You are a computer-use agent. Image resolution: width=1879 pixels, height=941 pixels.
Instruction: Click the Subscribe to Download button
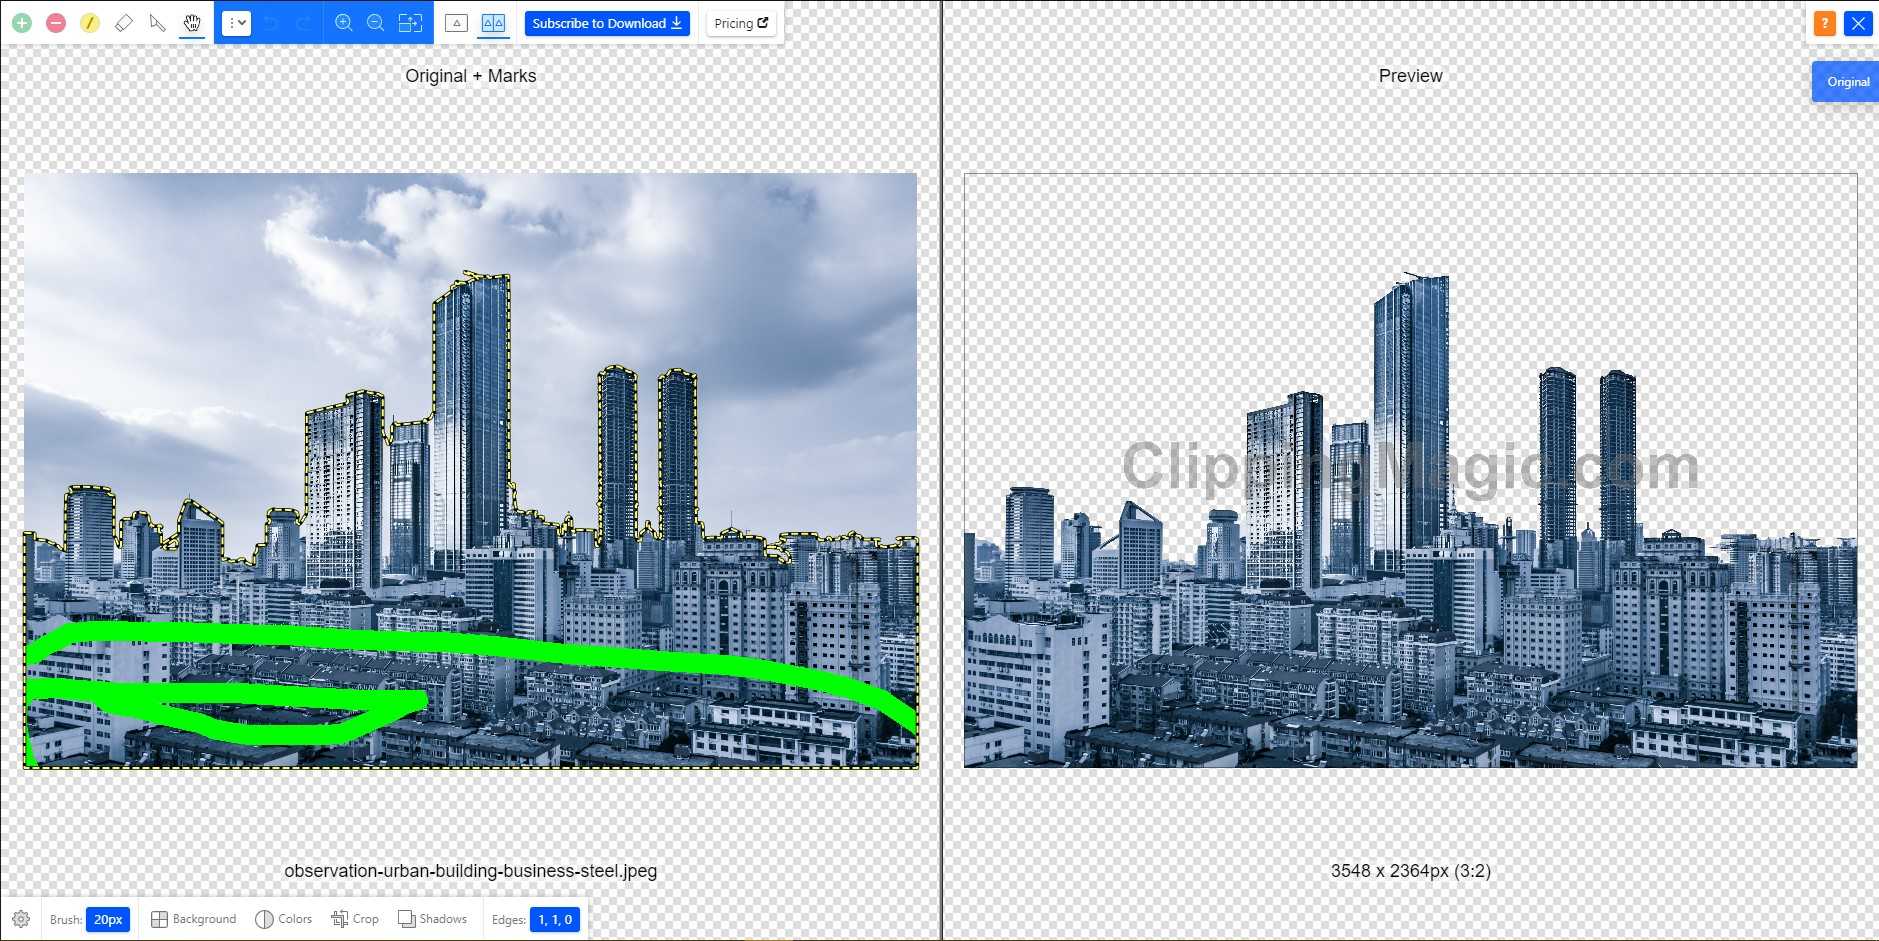tap(607, 23)
